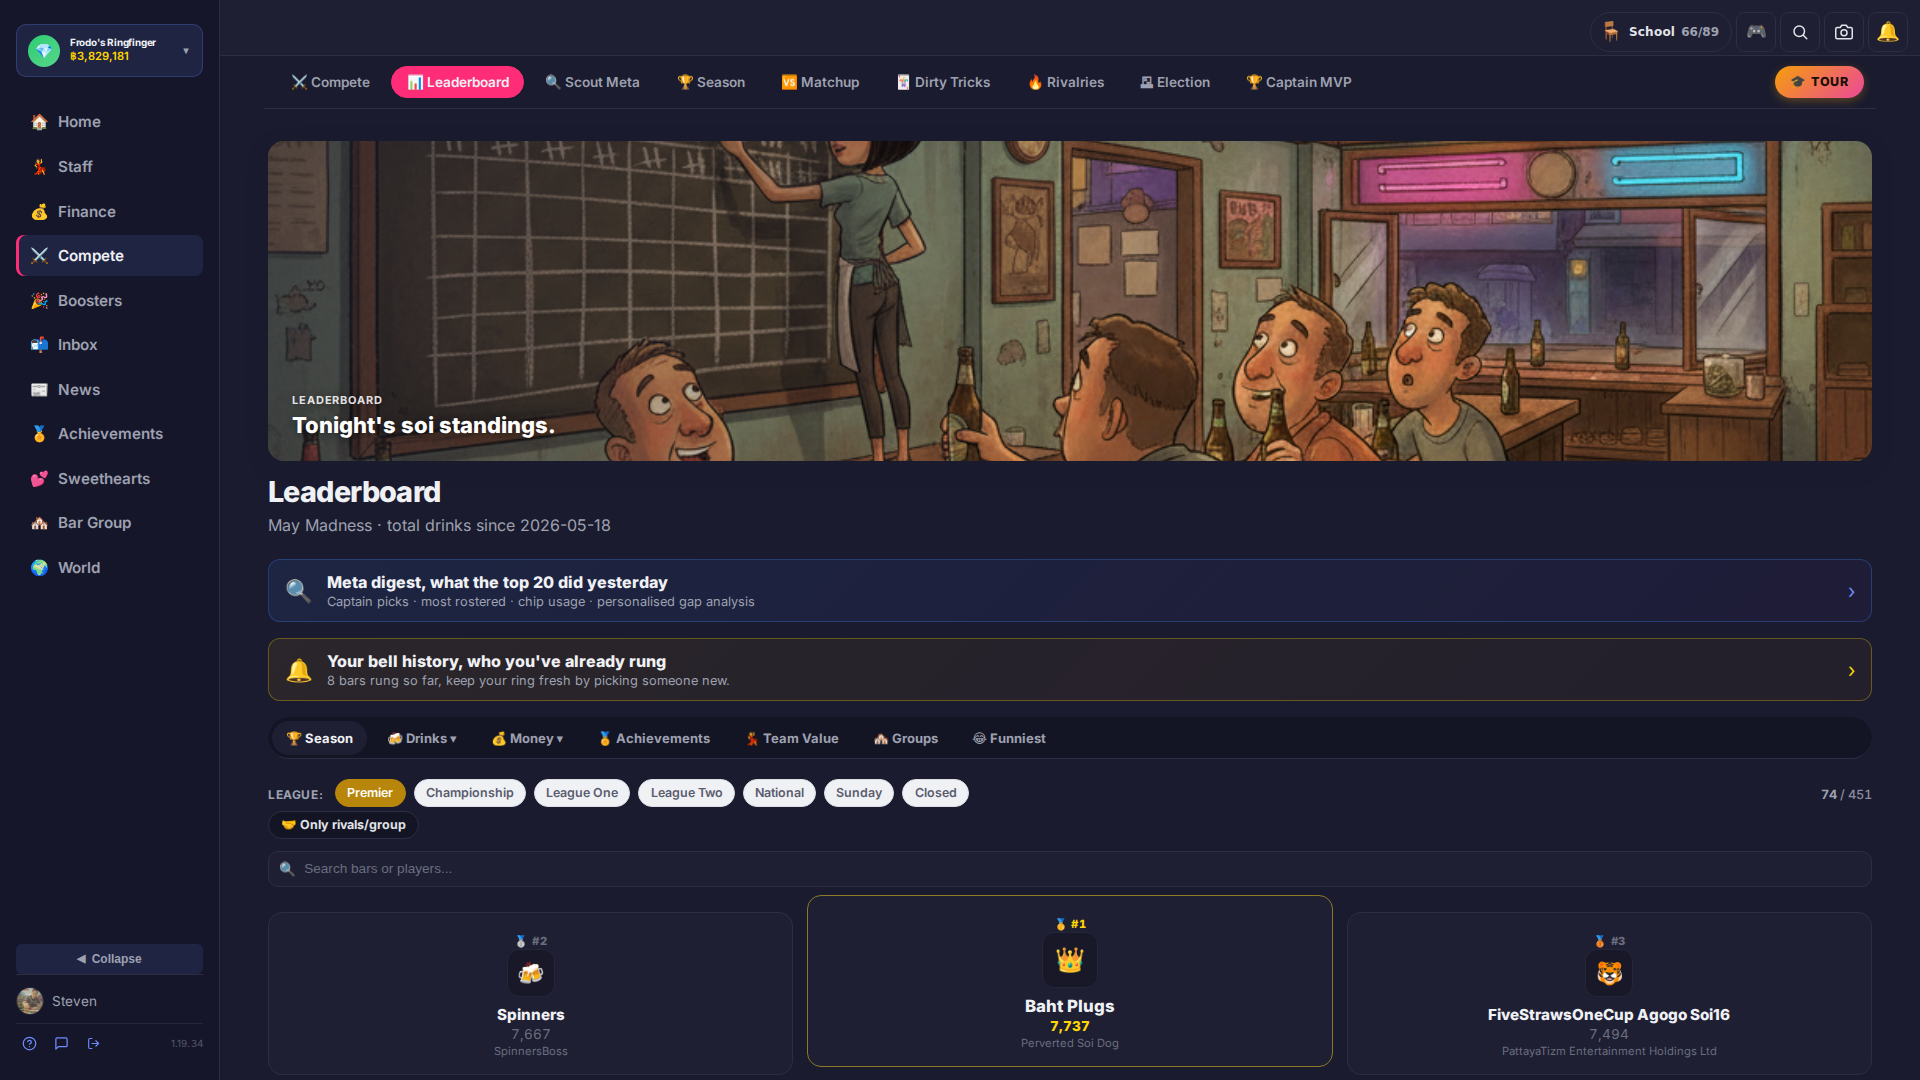Click the gamepad icon in top bar

1756,32
